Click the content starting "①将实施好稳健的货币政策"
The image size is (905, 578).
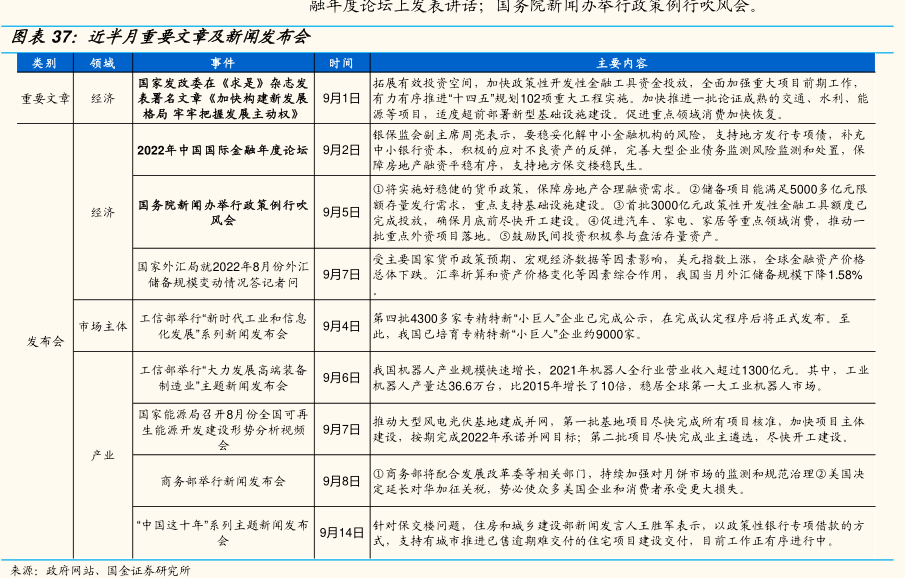pyautogui.click(x=620, y=212)
